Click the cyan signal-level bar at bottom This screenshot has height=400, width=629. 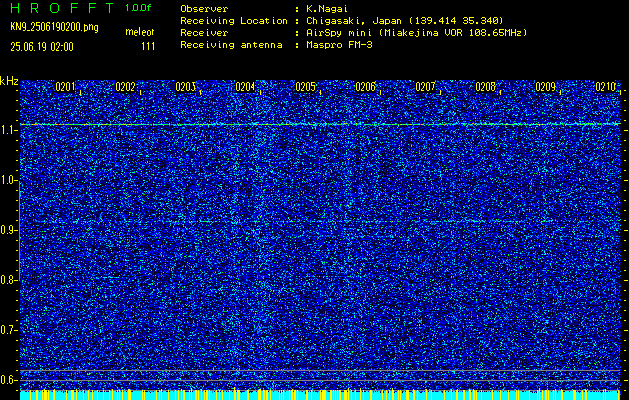coord(320,395)
